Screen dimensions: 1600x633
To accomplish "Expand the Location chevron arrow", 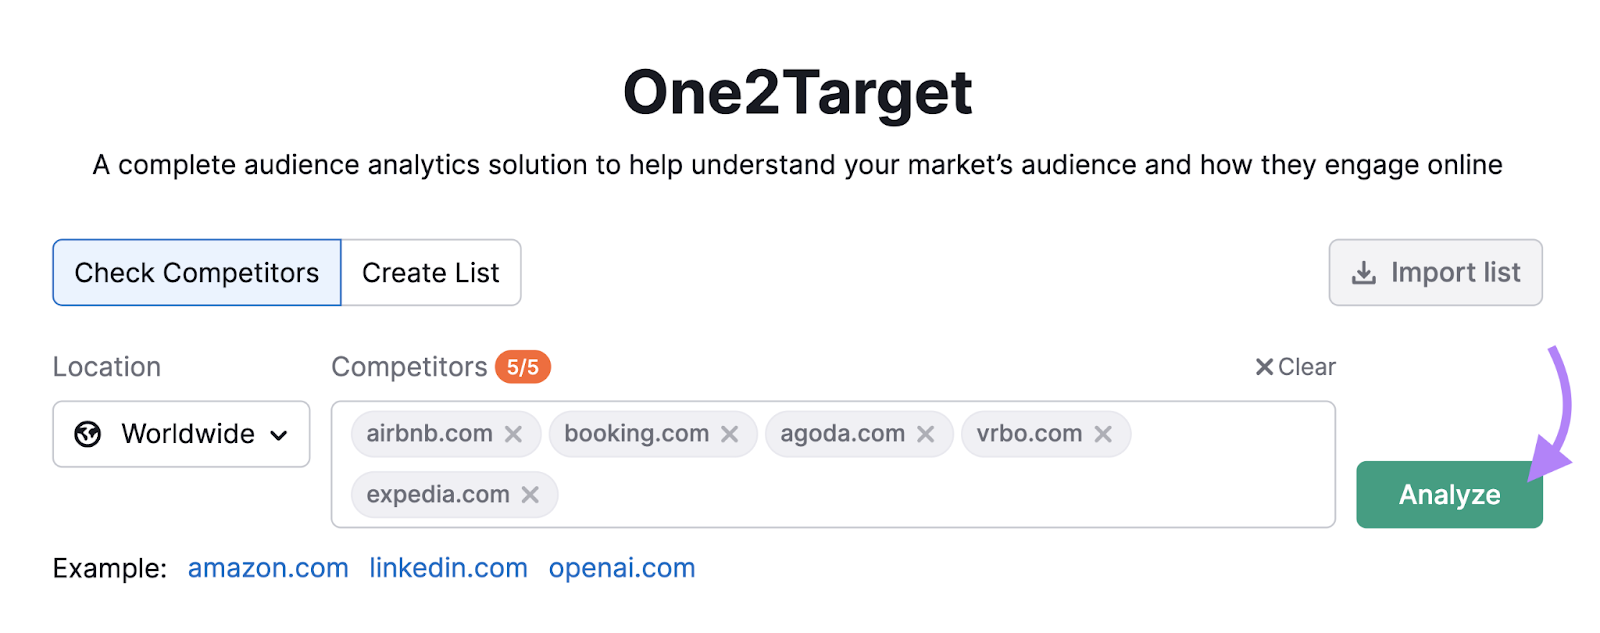I will (280, 435).
